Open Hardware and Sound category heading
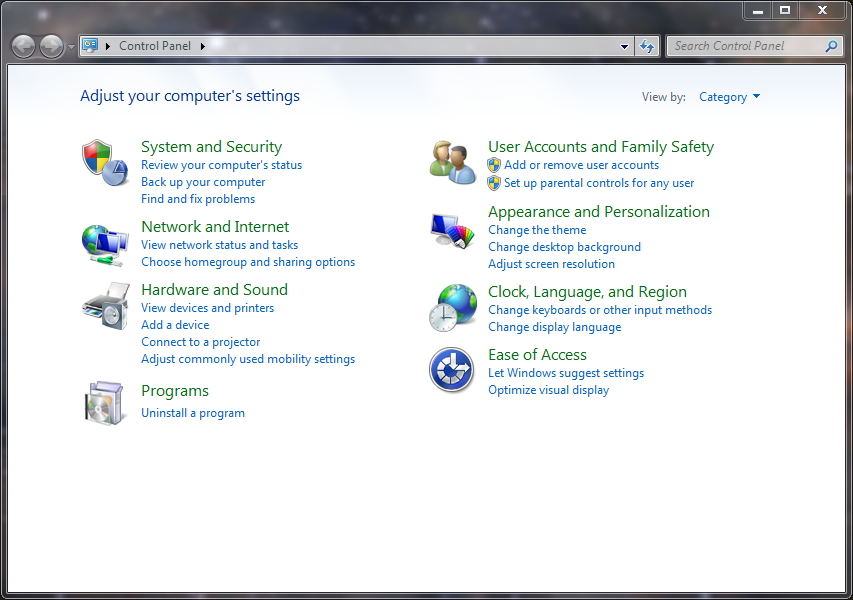Image resolution: width=853 pixels, height=600 pixels. pyautogui.click(x=214, y=289)
